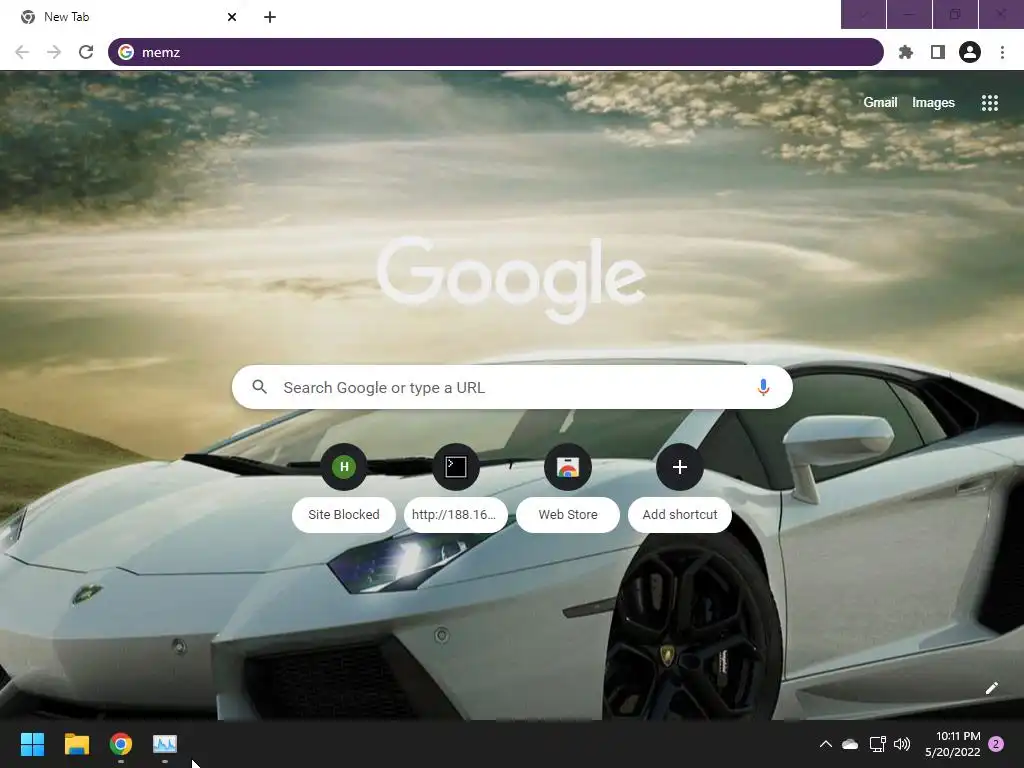Click the Add shortcut label
1024x768 pixels.
click(x=680, y=515)
